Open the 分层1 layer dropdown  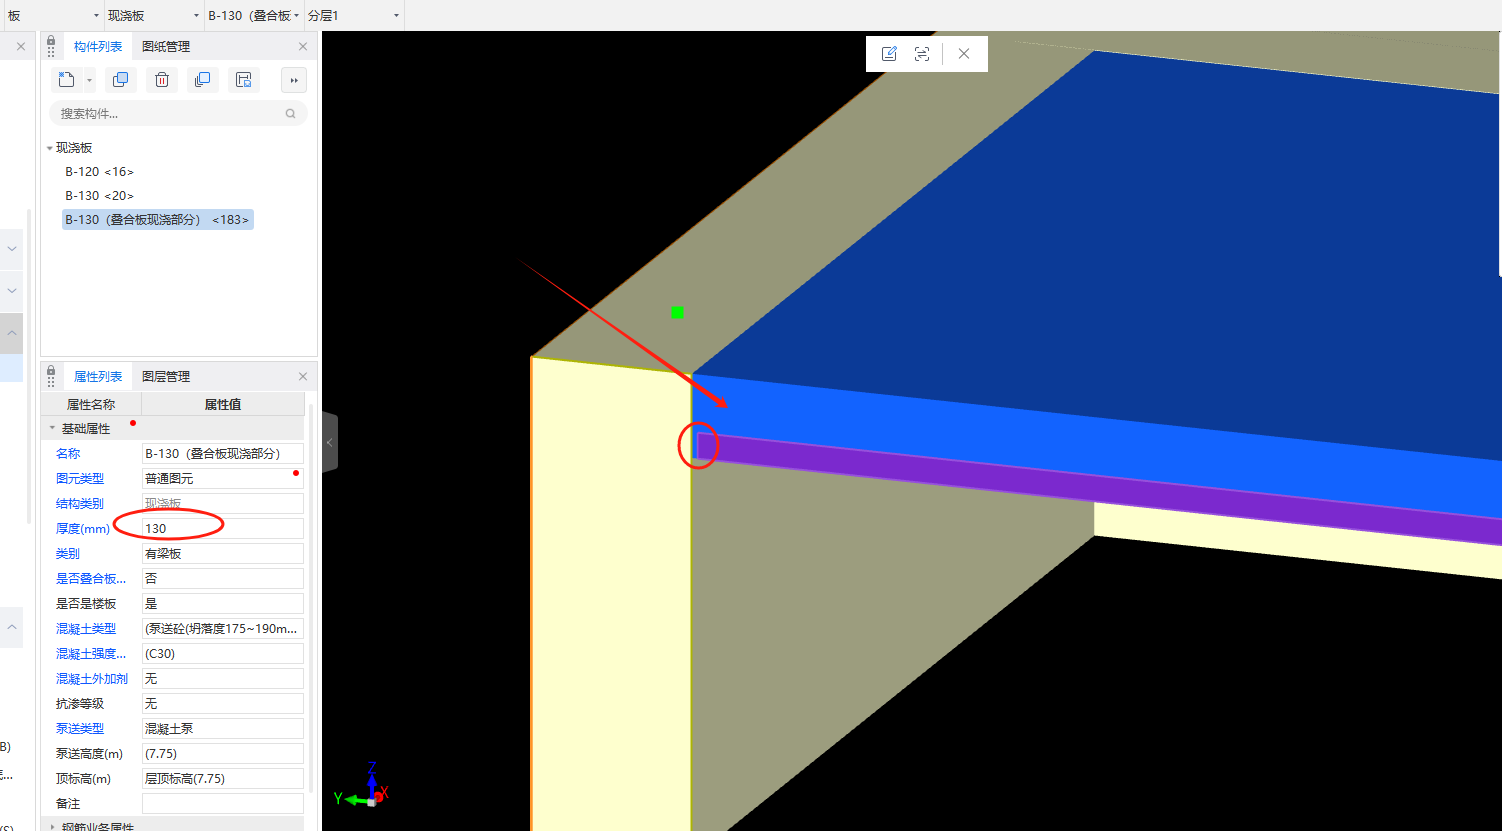pyautogui.click(x=354, y=16)
